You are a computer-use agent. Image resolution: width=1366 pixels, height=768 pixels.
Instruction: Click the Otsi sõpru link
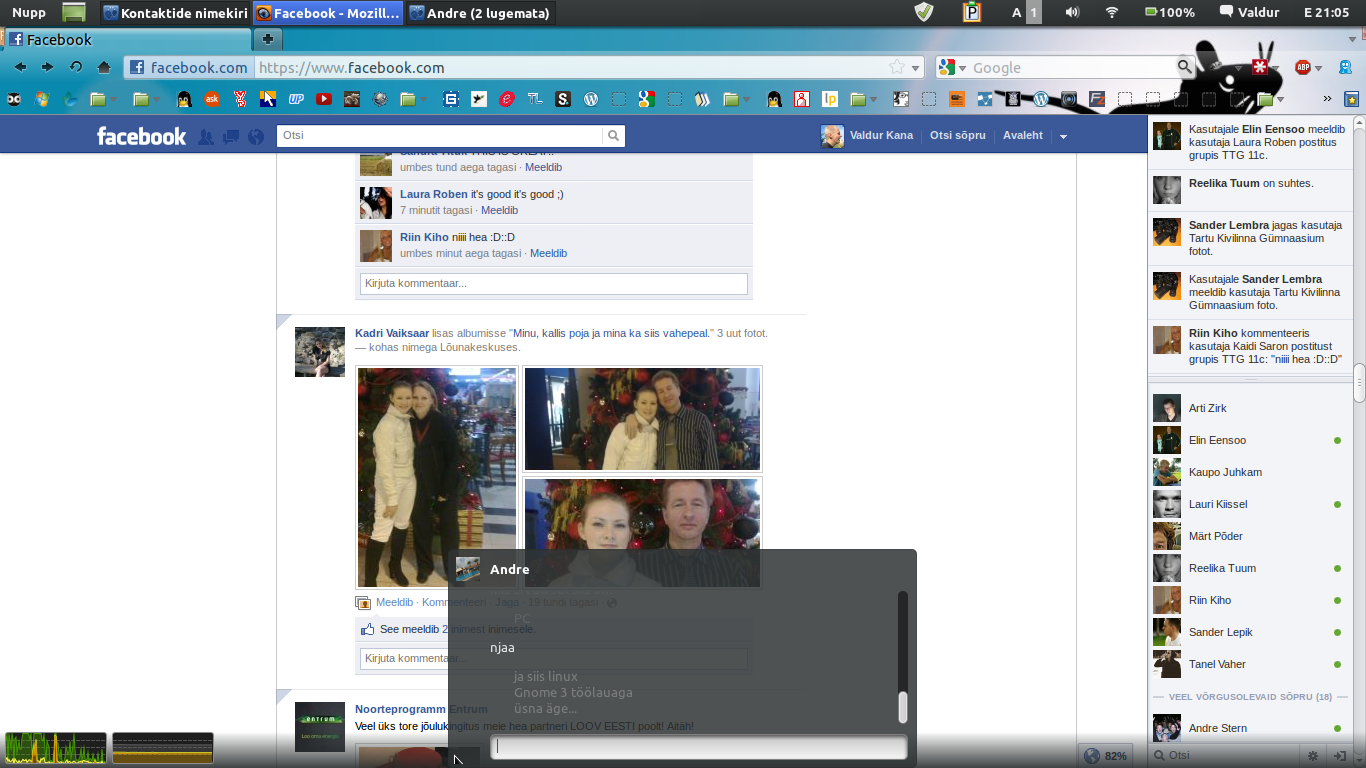[957, 135]
